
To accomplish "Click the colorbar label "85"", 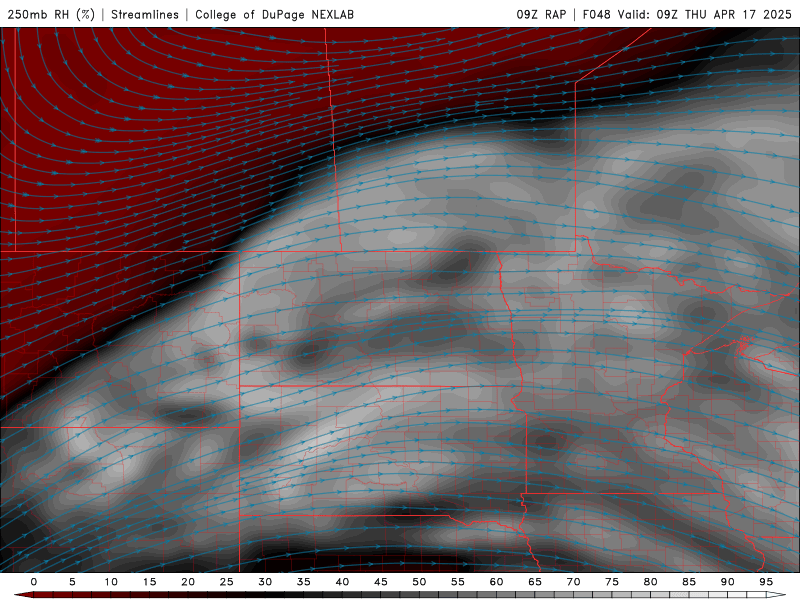I will coord(689,582).
